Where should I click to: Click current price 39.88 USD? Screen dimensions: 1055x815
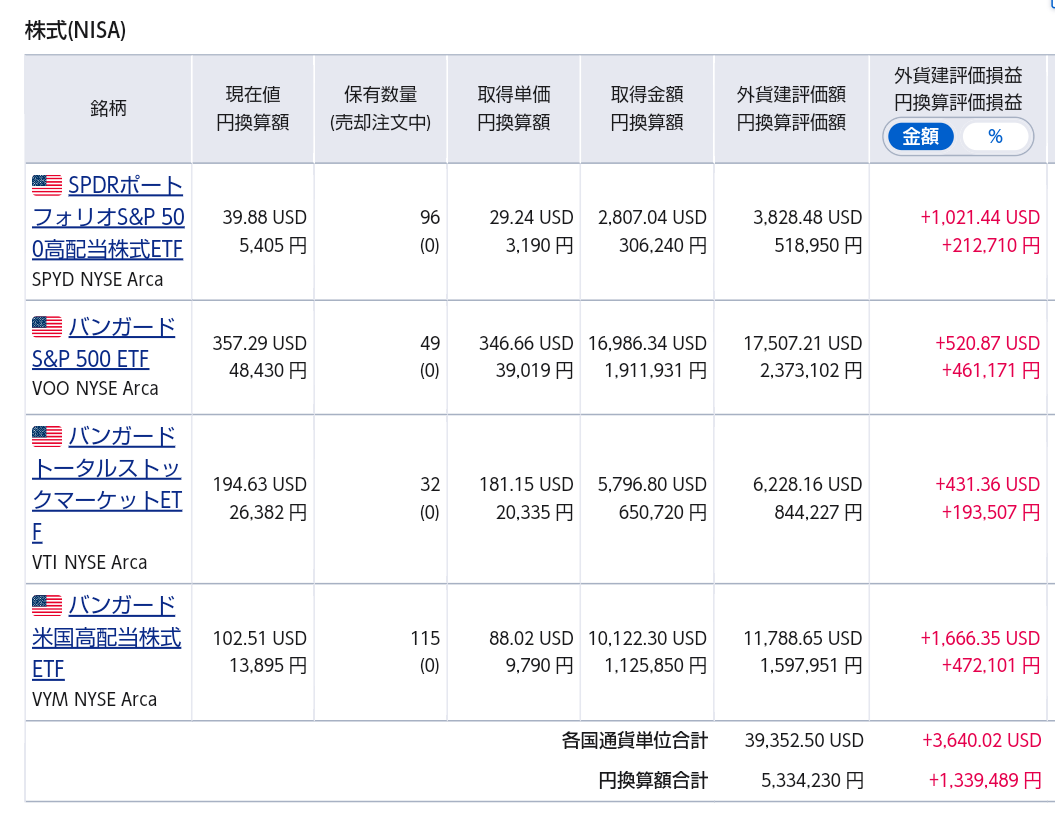click(x=264, y=217)
